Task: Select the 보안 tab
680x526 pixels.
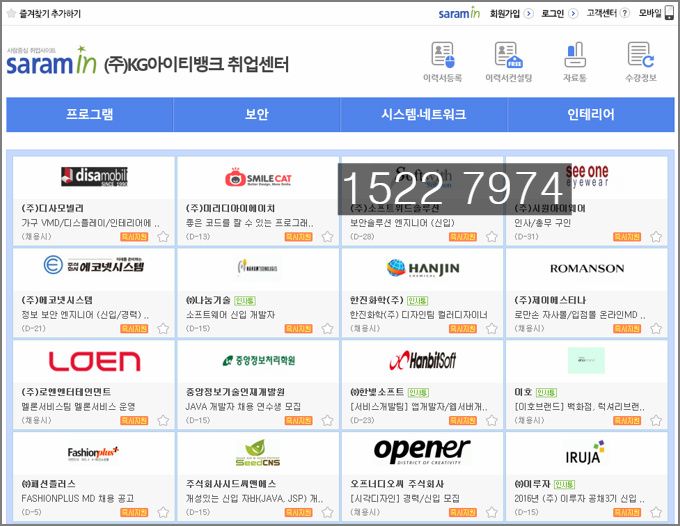Action: pyautogui.click(x=257, y=114)
